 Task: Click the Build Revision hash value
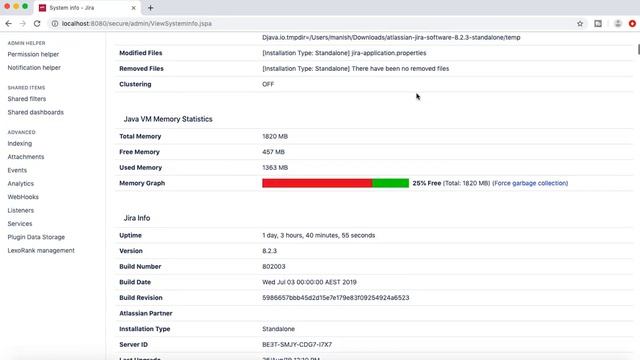coord(336,298)
